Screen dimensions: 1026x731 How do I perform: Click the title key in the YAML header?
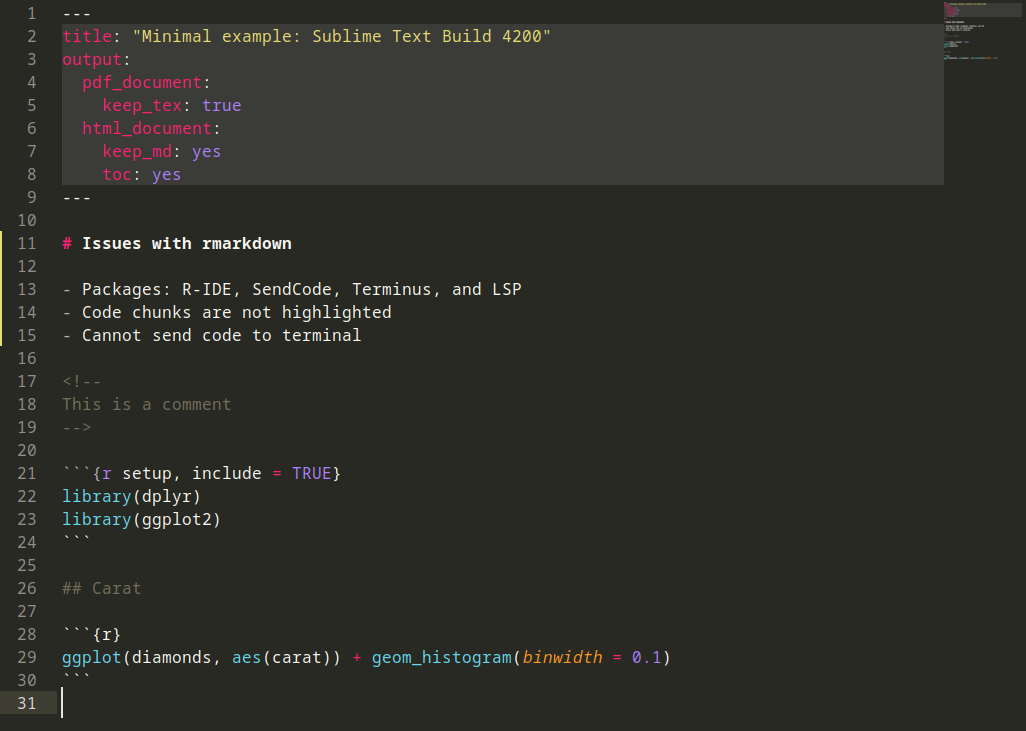87,37
